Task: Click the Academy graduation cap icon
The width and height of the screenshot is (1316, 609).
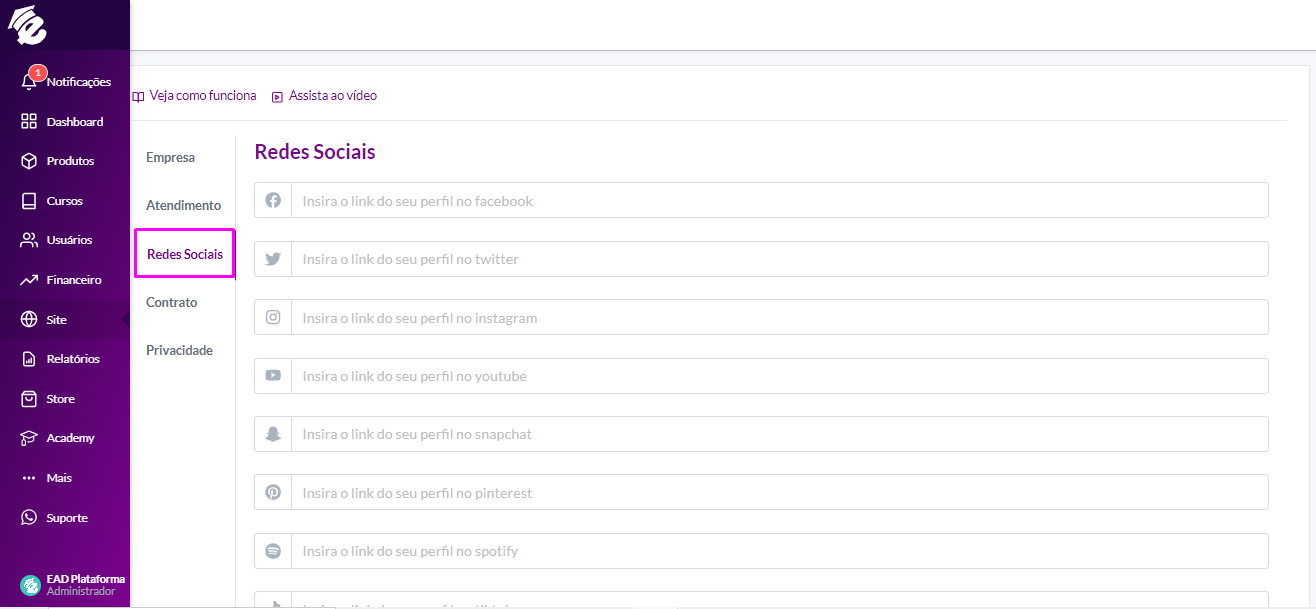Action: tap(29, 438)
